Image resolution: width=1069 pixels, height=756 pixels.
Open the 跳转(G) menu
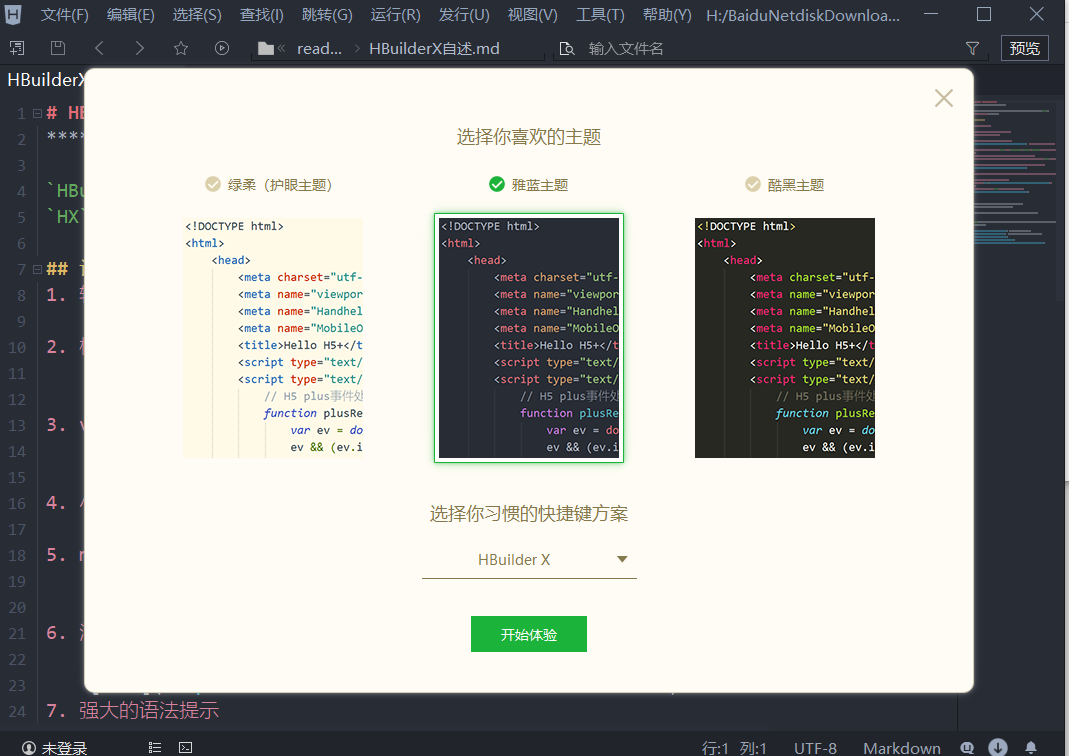[327, 15]
